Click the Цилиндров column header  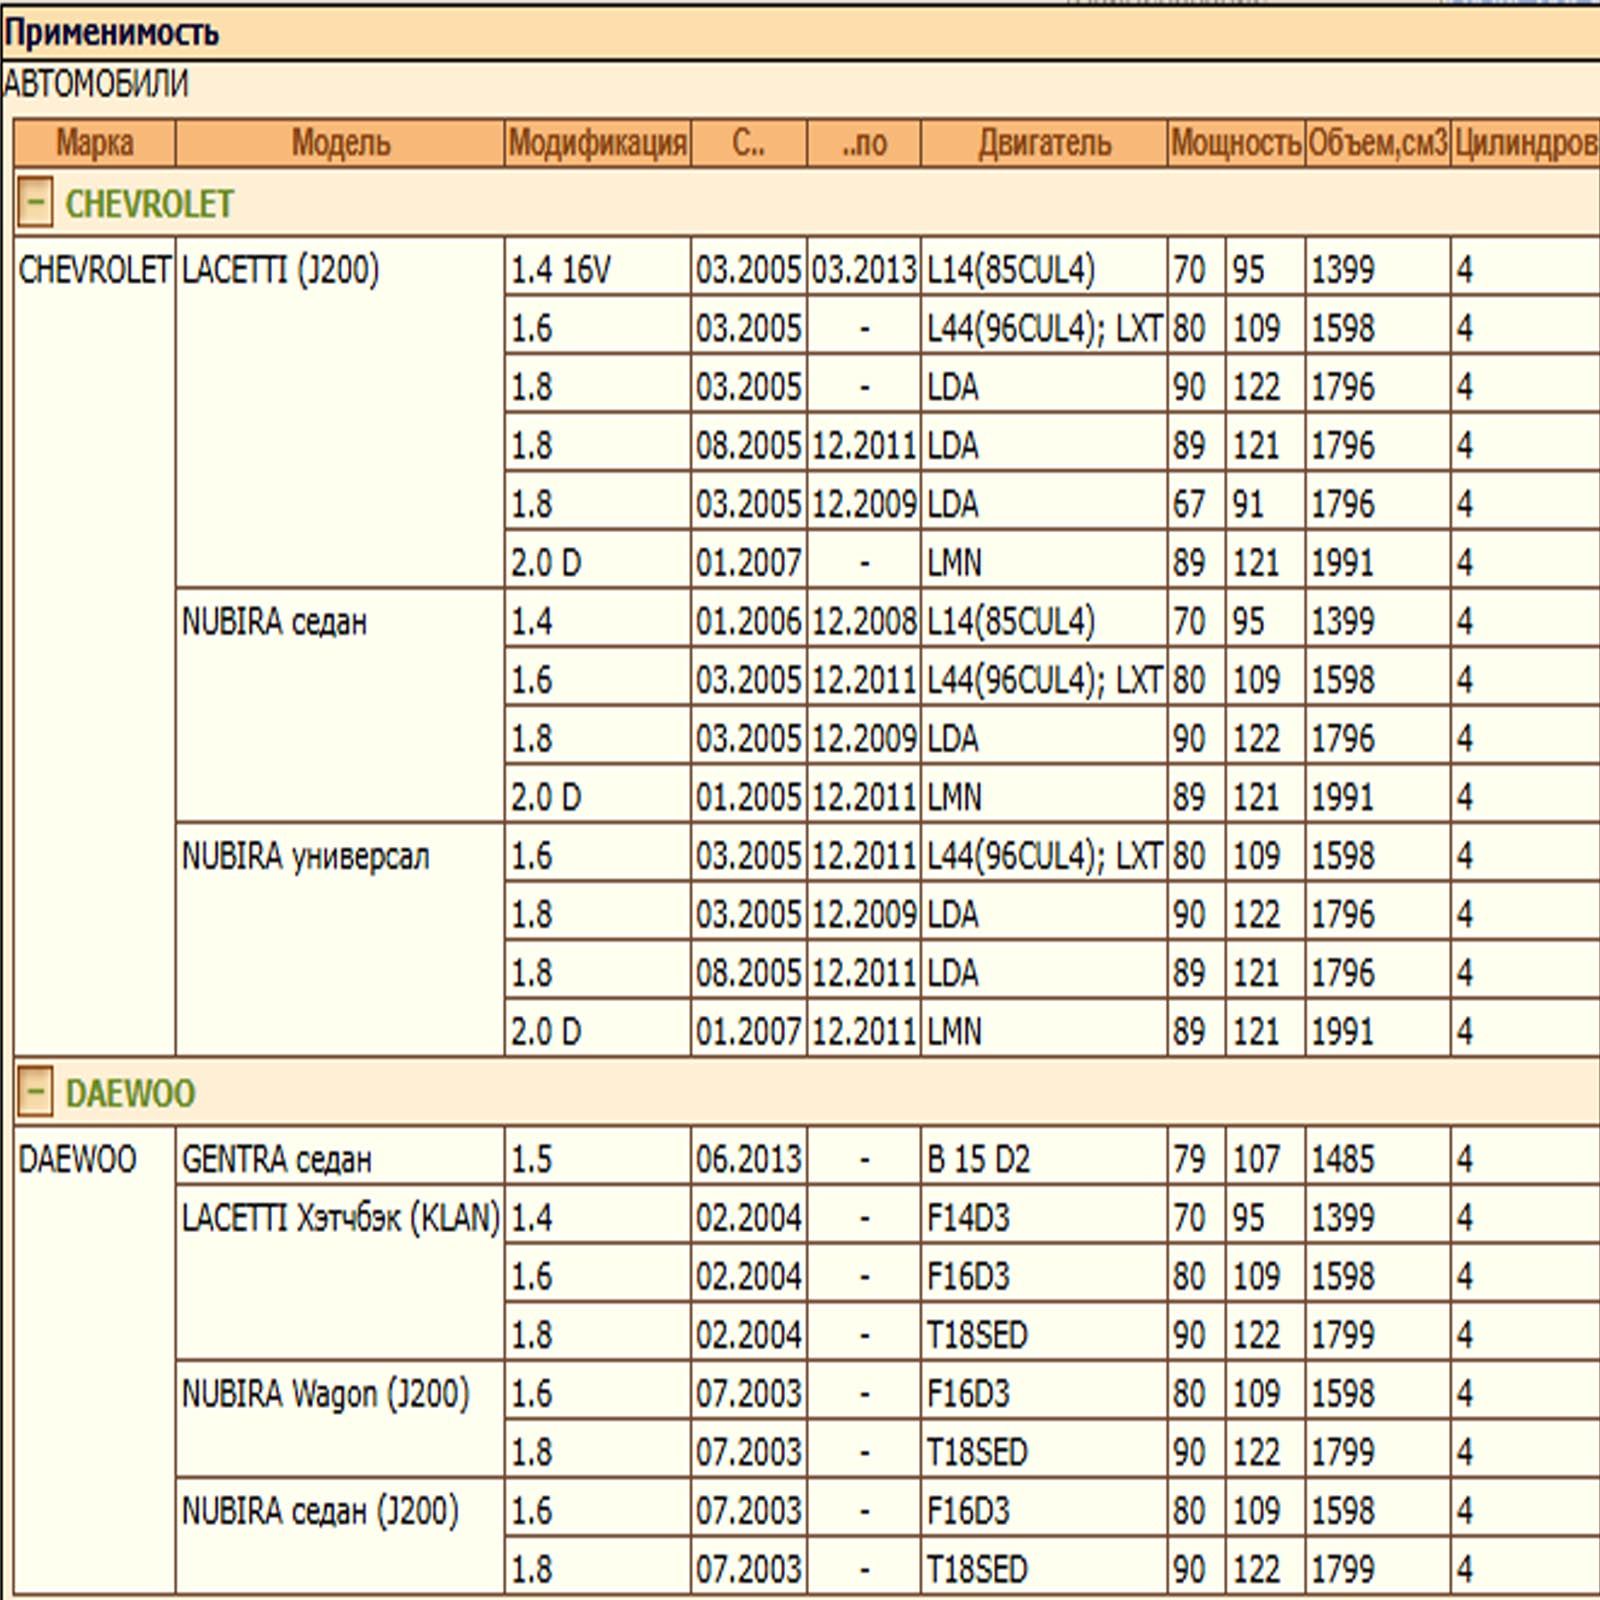point(1524,143)
